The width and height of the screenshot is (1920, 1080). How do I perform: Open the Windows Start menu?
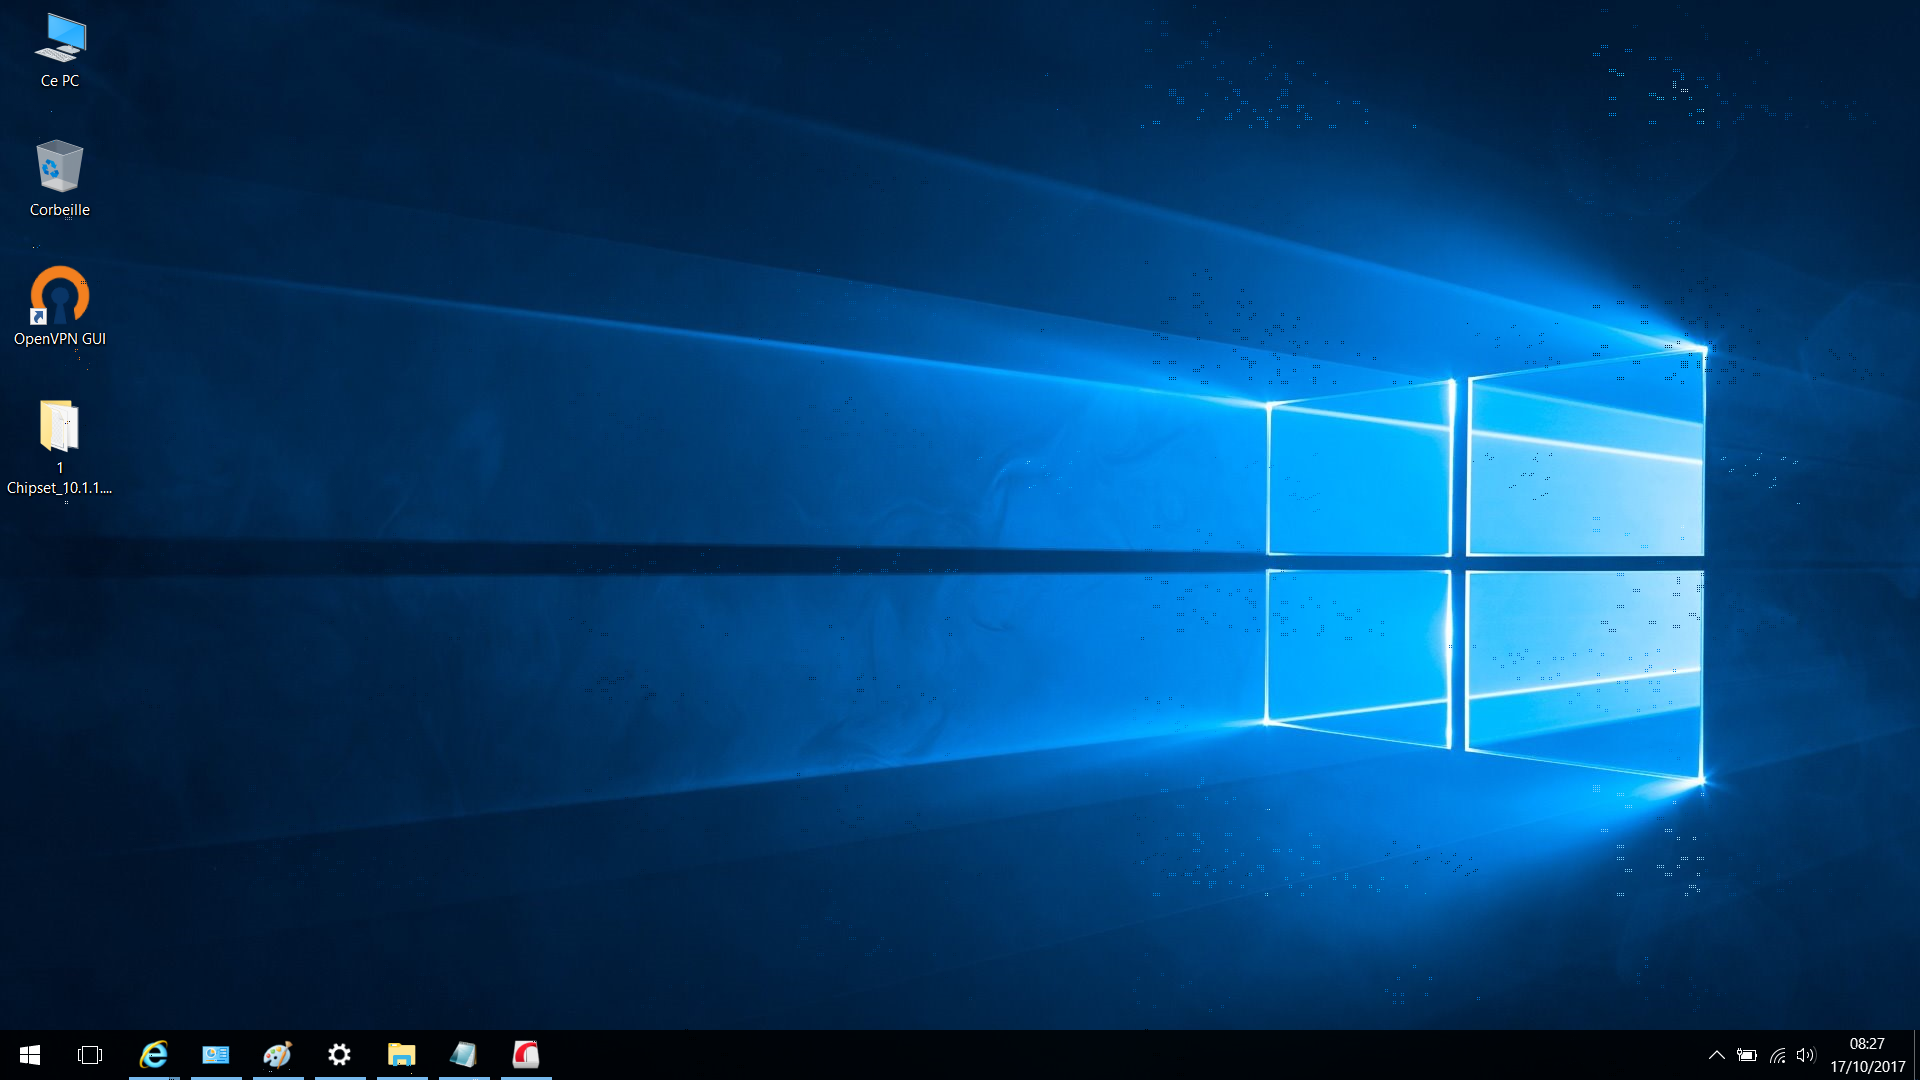(x=29, y=1055)
